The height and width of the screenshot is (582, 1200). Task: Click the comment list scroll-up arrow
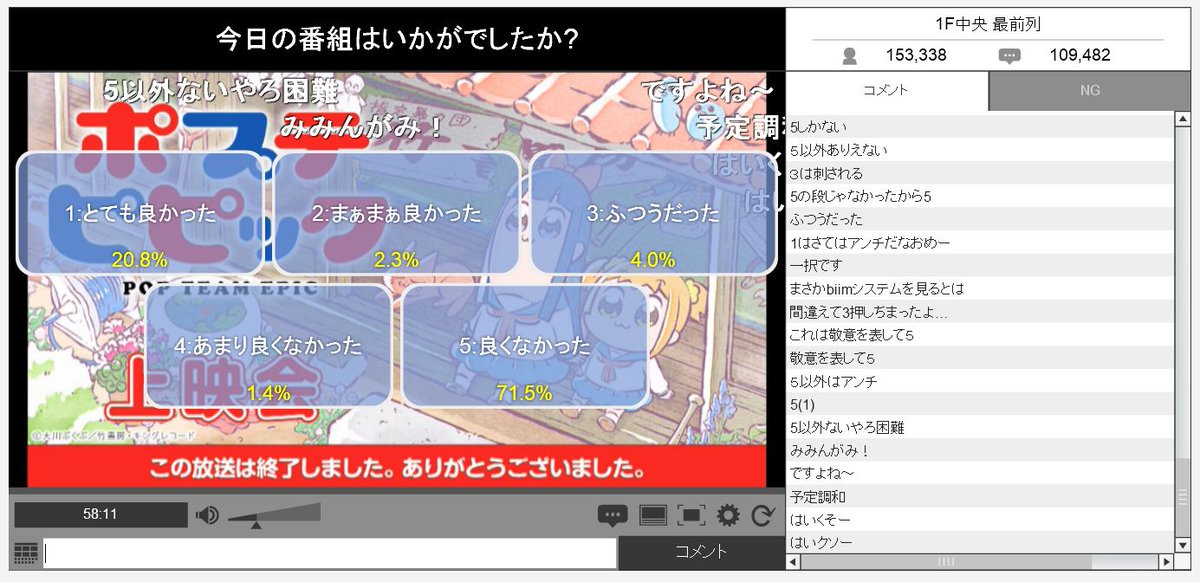[1182, 121]
